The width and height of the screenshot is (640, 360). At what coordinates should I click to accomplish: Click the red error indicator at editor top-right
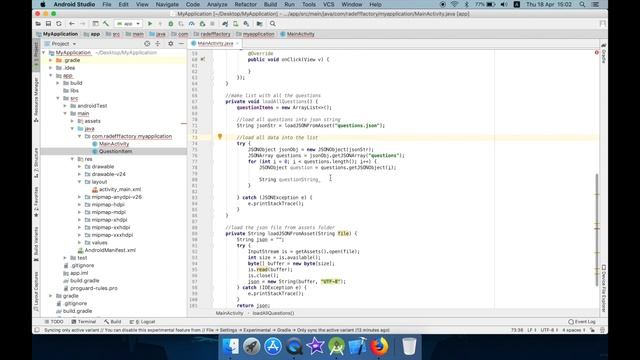coord(597,52)
